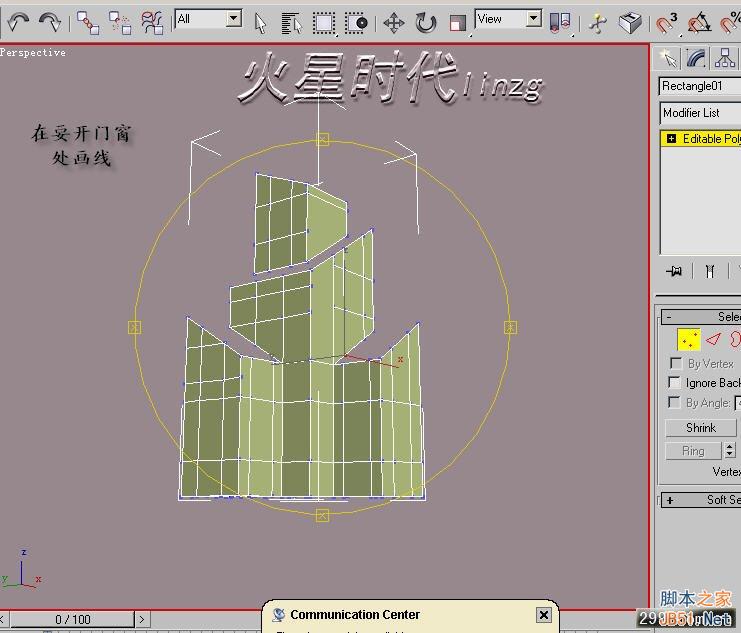Click the Pin Stack icon
The height and width of the screenshot is (633, 741).
[x=673, y=271]
